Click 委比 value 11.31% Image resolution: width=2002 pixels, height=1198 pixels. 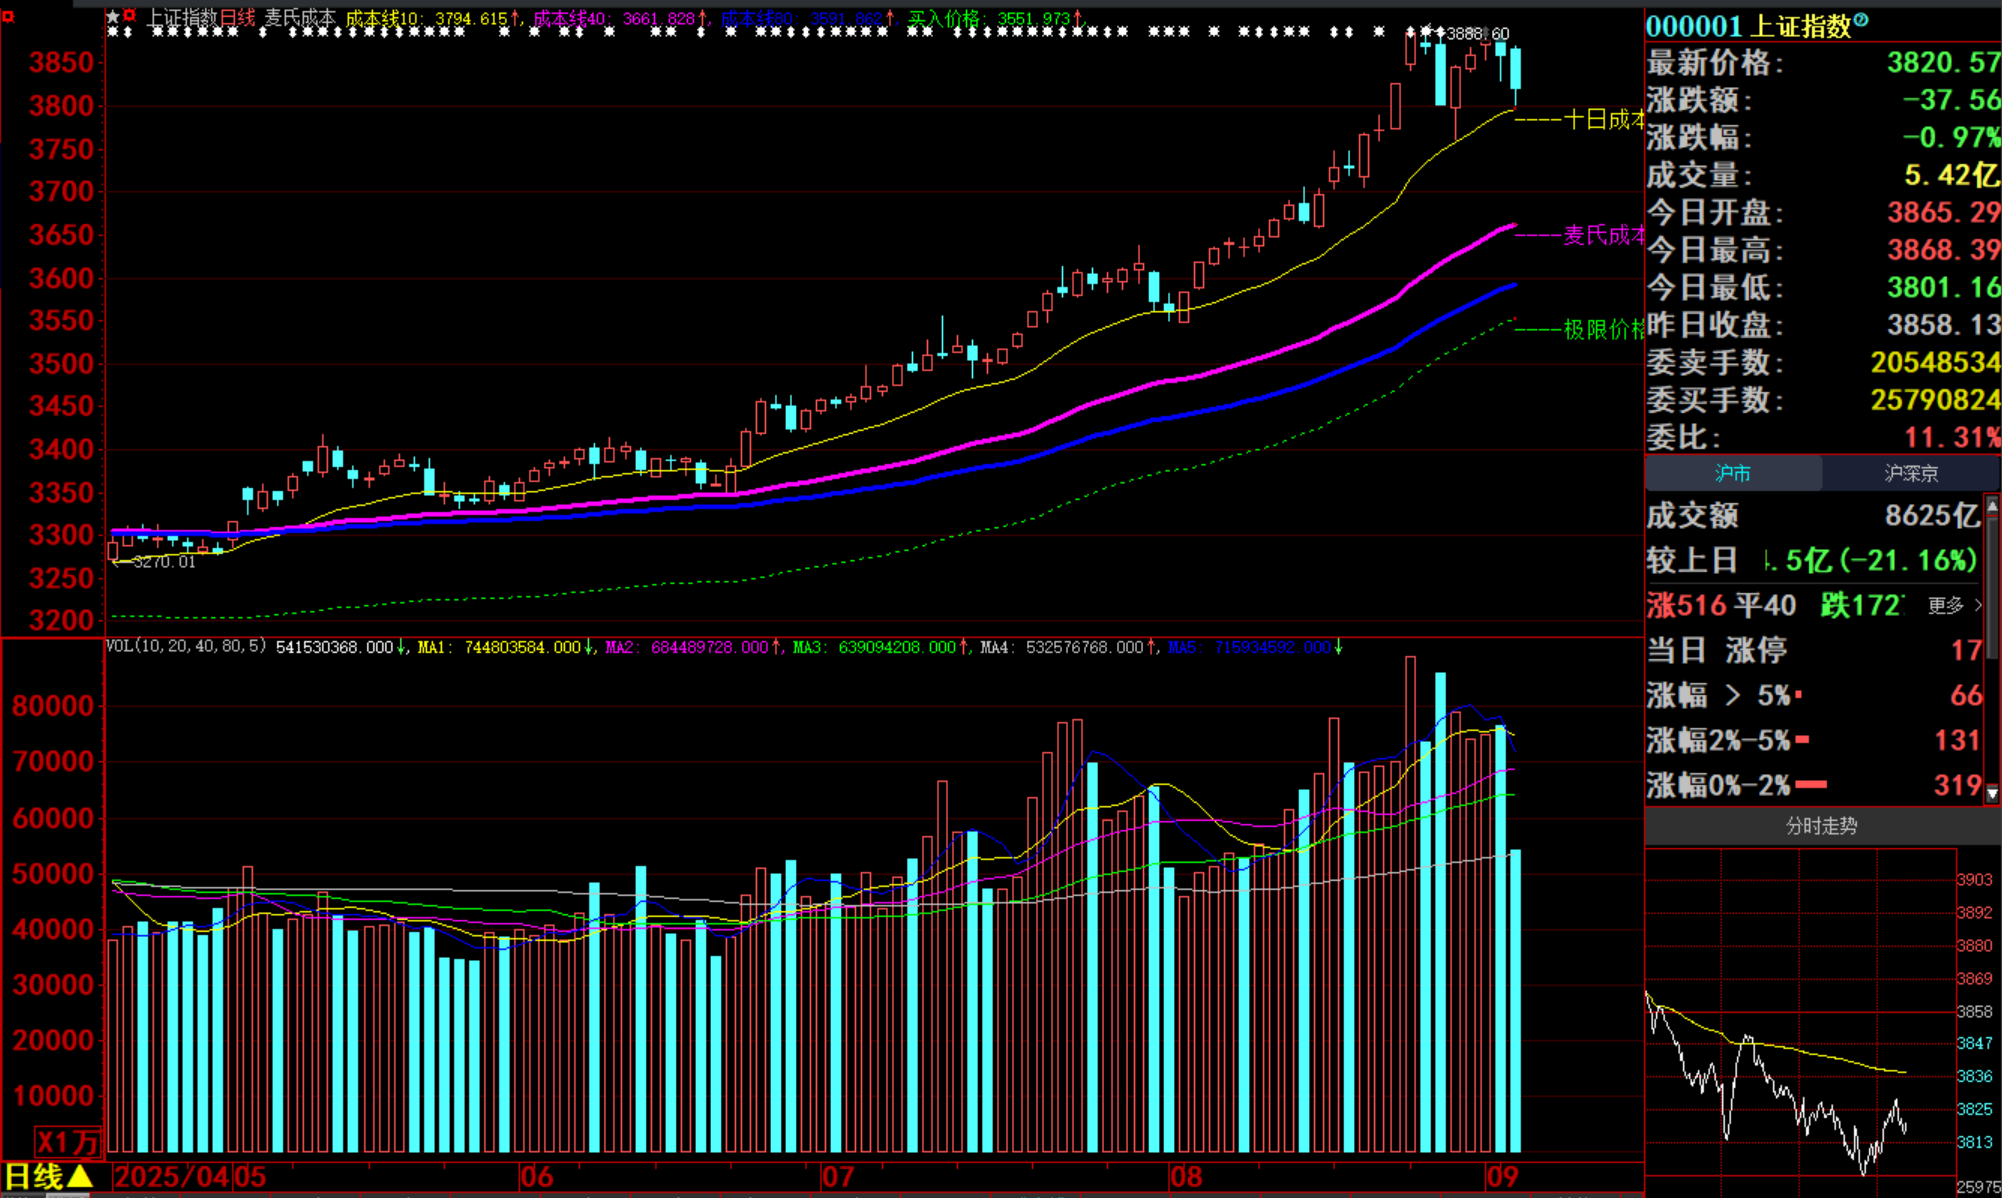click(x=1952, y=438)
